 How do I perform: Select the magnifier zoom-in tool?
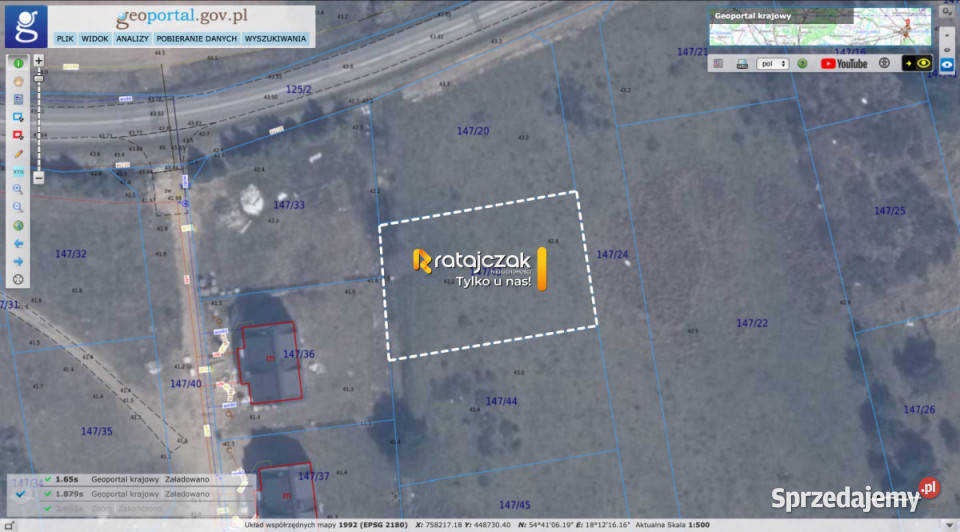coord(18,190)
